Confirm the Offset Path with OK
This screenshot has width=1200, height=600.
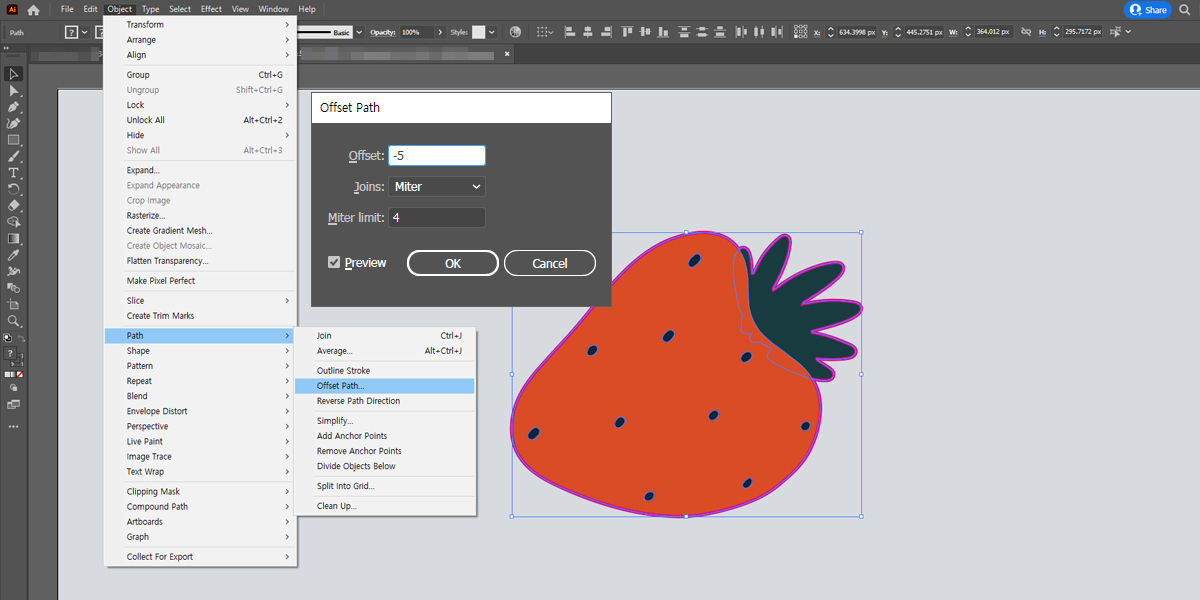coord(453,263)
